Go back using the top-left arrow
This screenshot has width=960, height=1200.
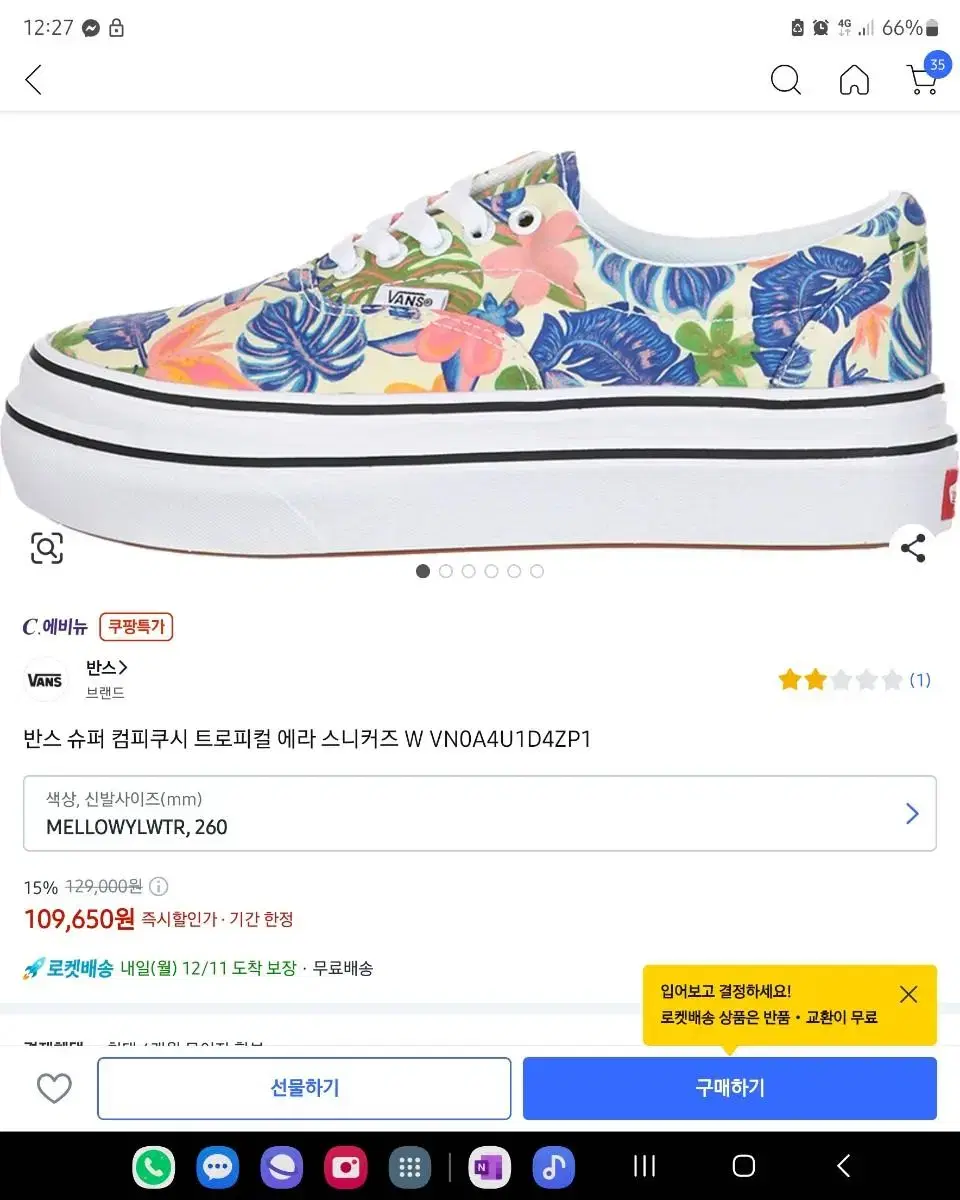coord(34,80)
